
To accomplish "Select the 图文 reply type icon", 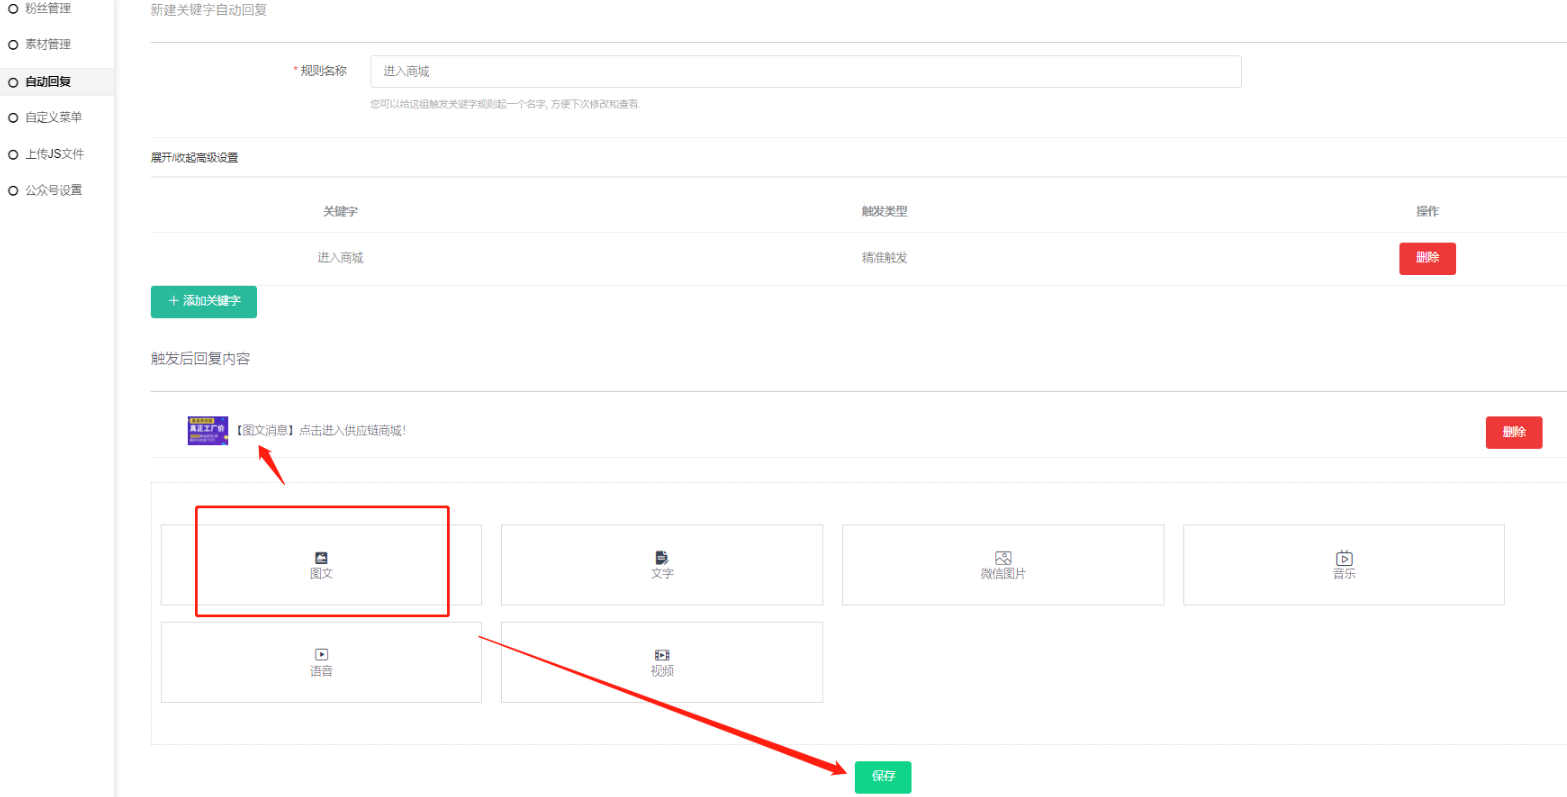I will 321,558.
